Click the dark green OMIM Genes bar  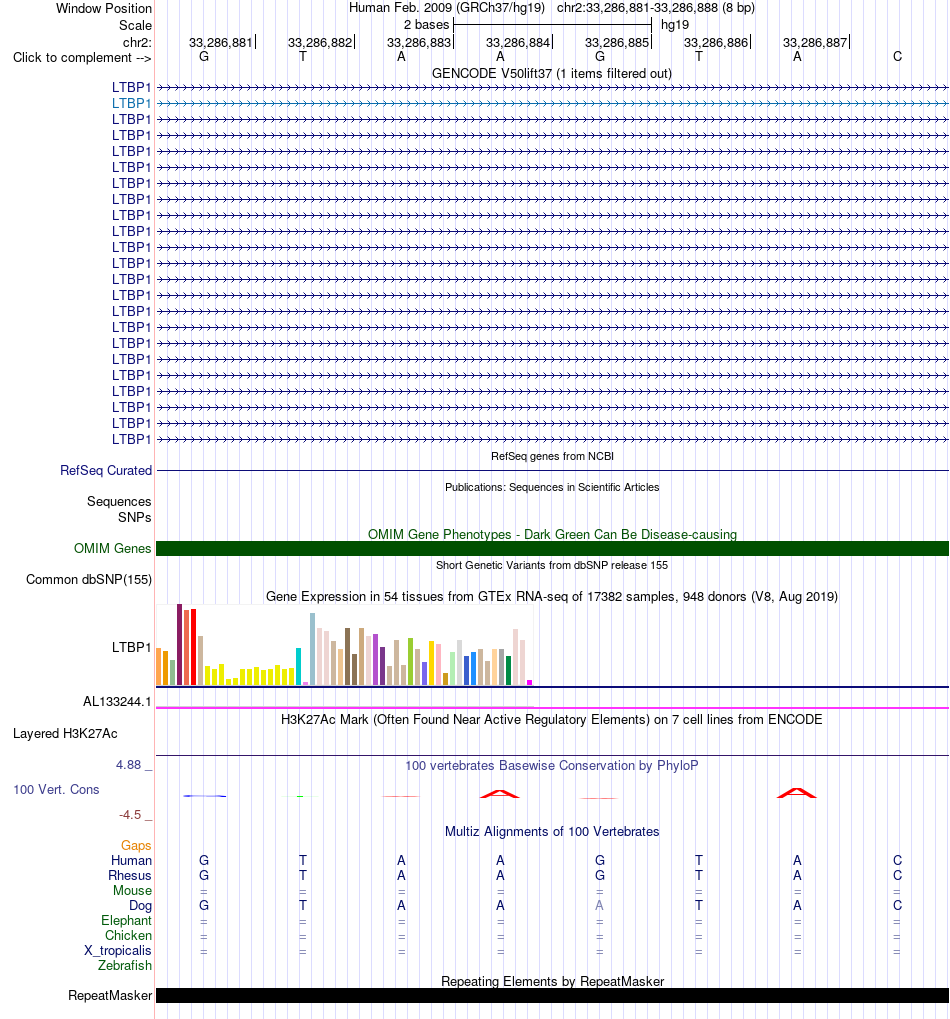click(552, 548)
